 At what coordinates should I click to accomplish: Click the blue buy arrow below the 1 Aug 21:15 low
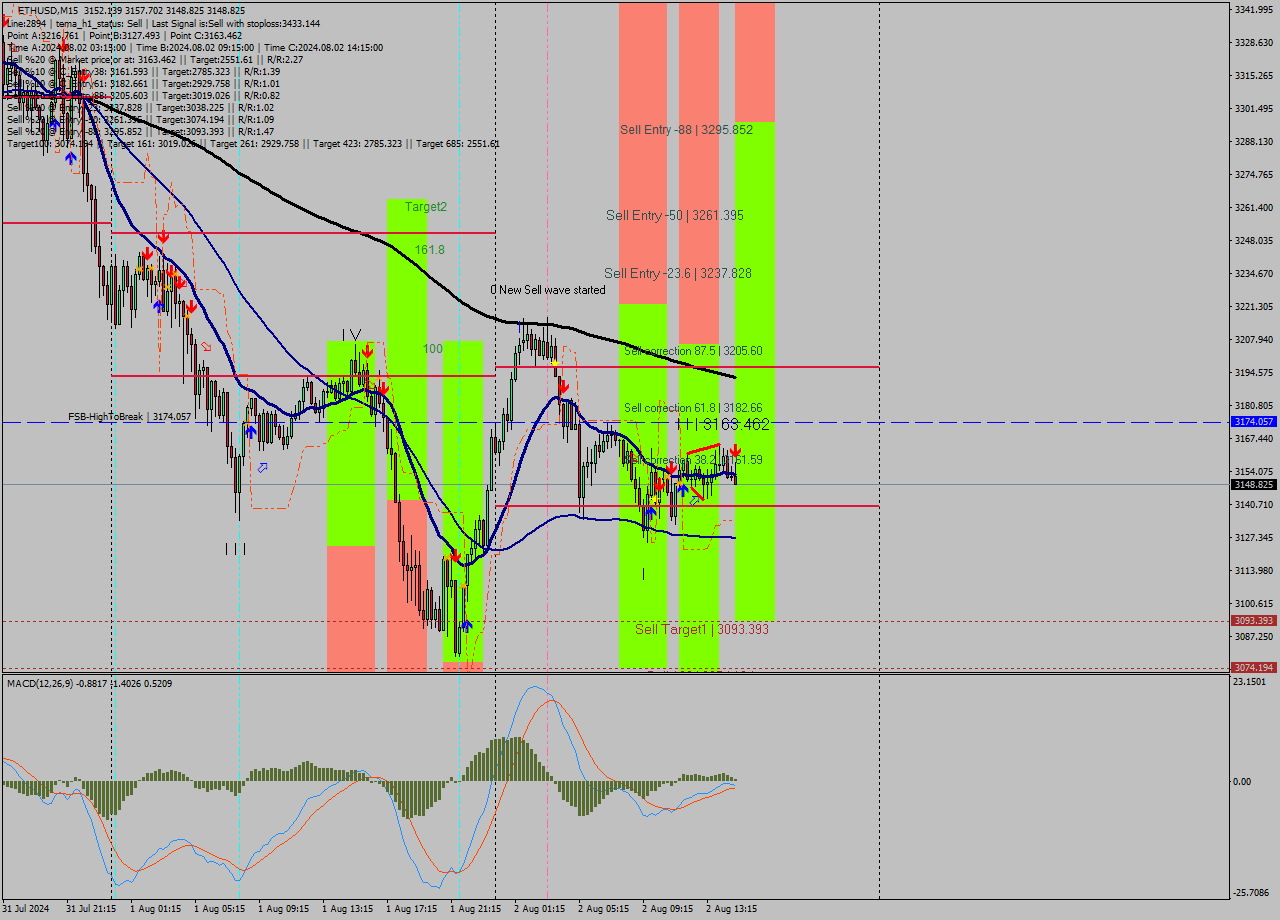point(466,625)
